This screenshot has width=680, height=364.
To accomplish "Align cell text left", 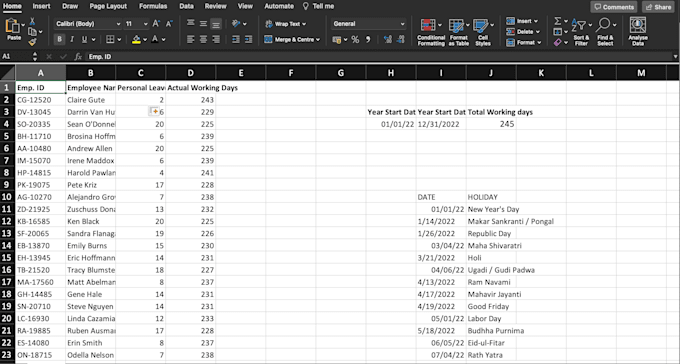I will point(190,39).
